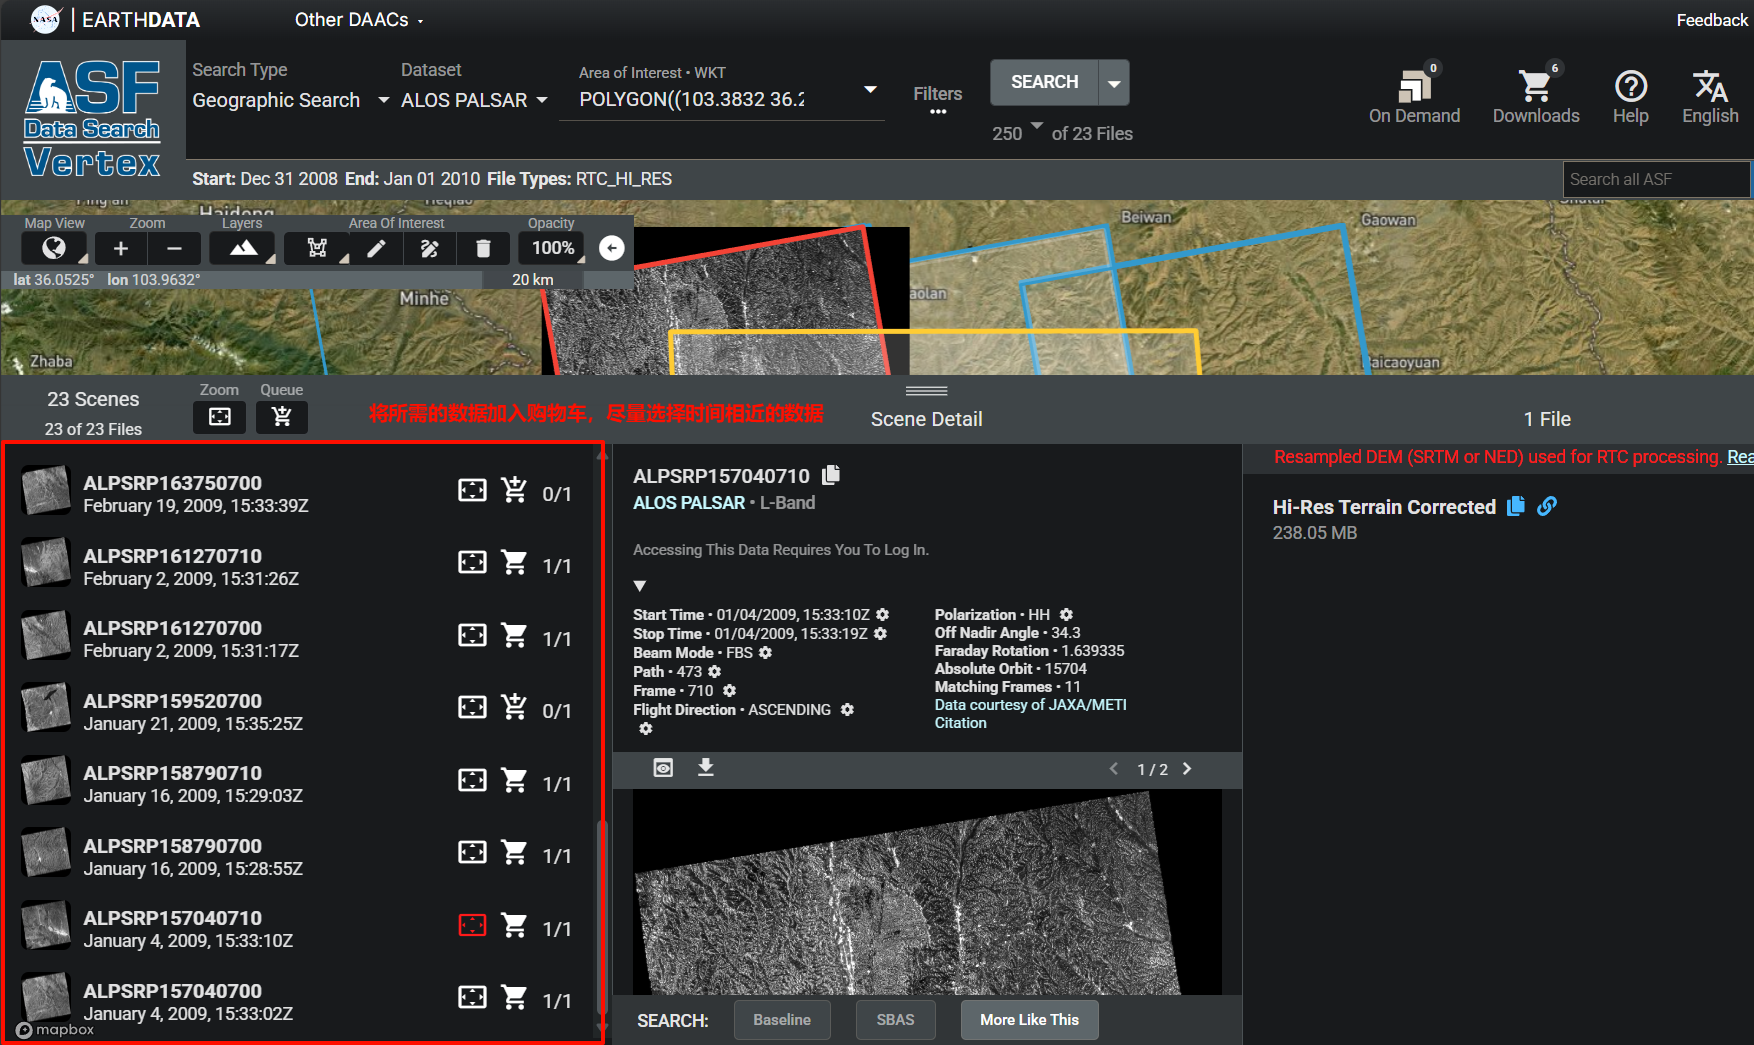The width and height of the screenshot is (1754, 1045).
Task: Open the Citation link
Action: click(x=960, y=723)
